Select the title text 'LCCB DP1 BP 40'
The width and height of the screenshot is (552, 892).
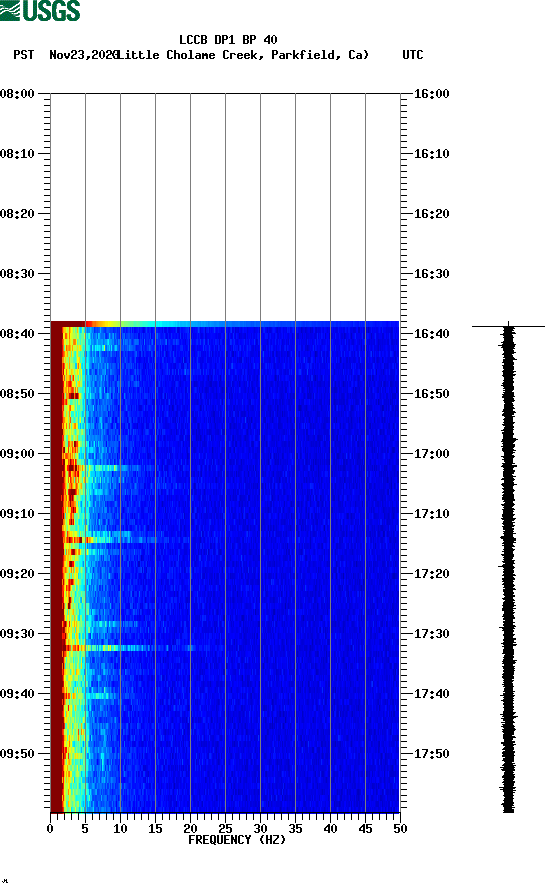[228, 40]
